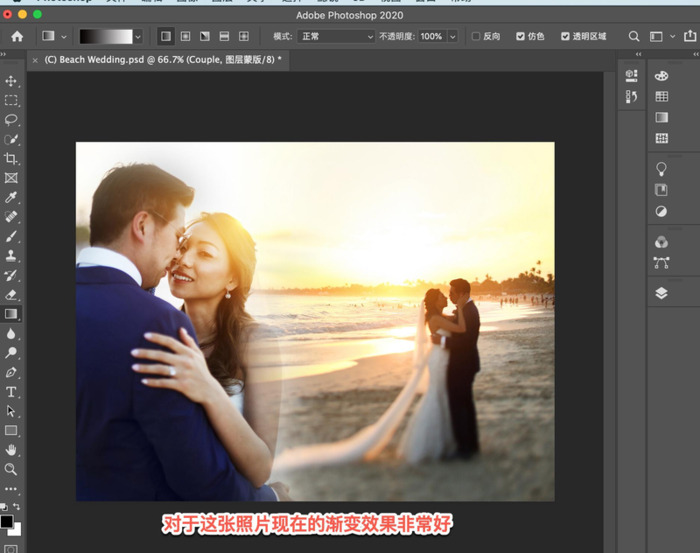Open the Color panel icon

[x=662, y=76]
